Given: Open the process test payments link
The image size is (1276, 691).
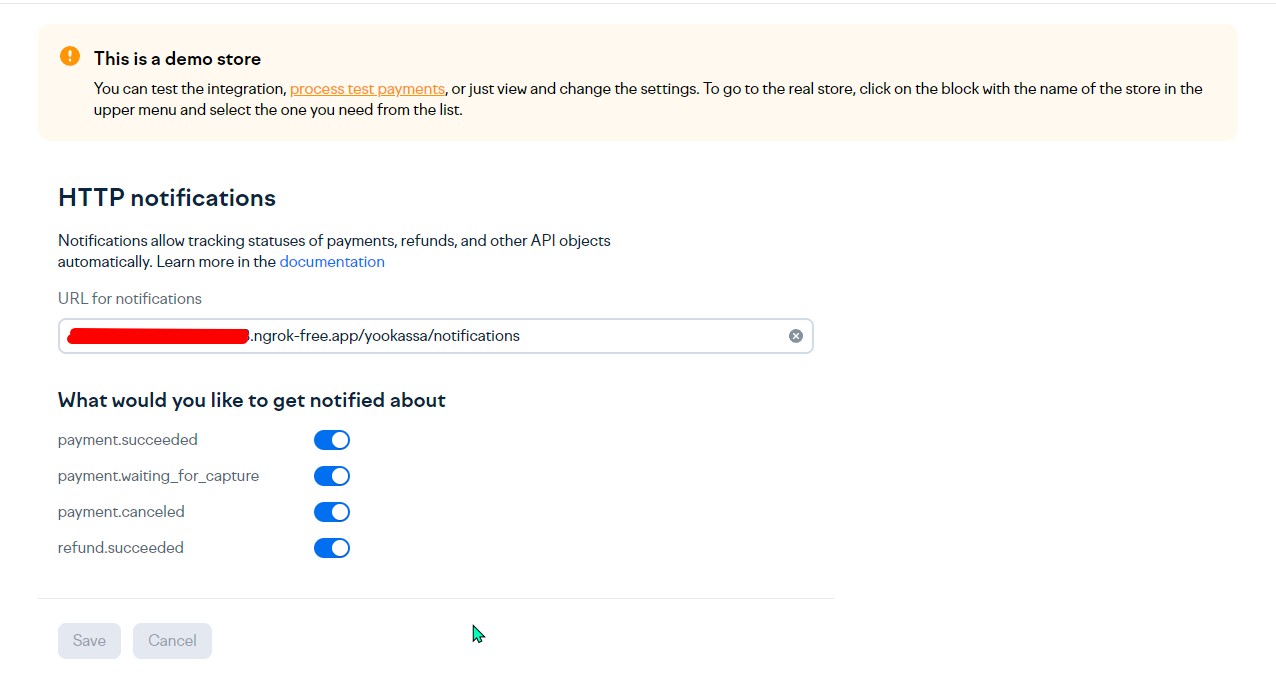Looking at the screenshot, I should tap(367, 89).
